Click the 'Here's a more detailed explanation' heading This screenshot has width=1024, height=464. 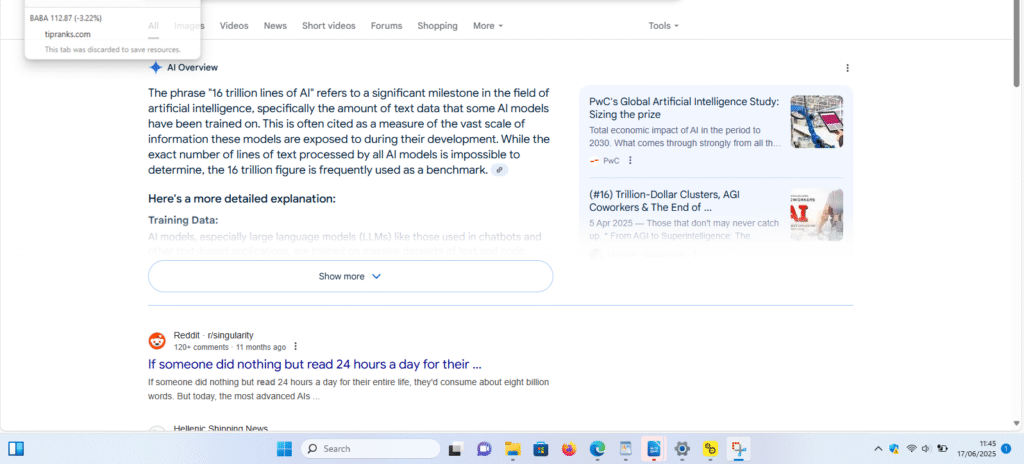coord(242,199)
